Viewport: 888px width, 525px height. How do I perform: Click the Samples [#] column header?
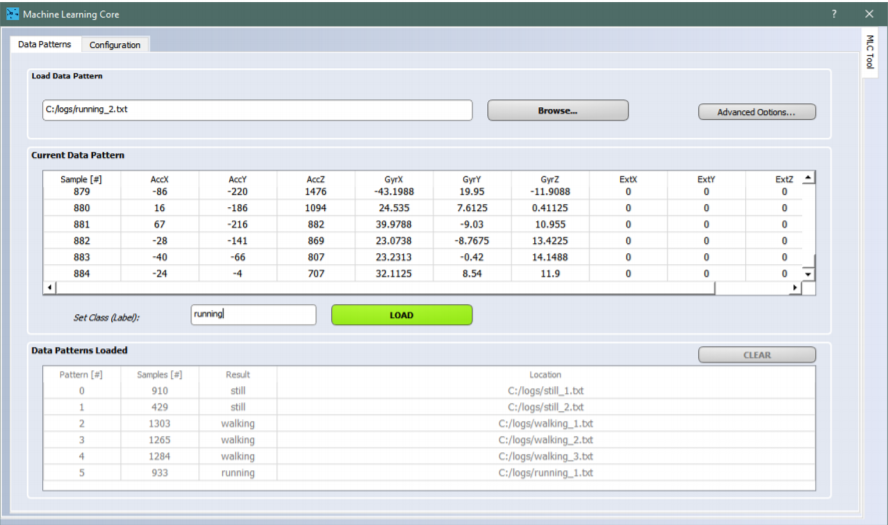(160, 374)
